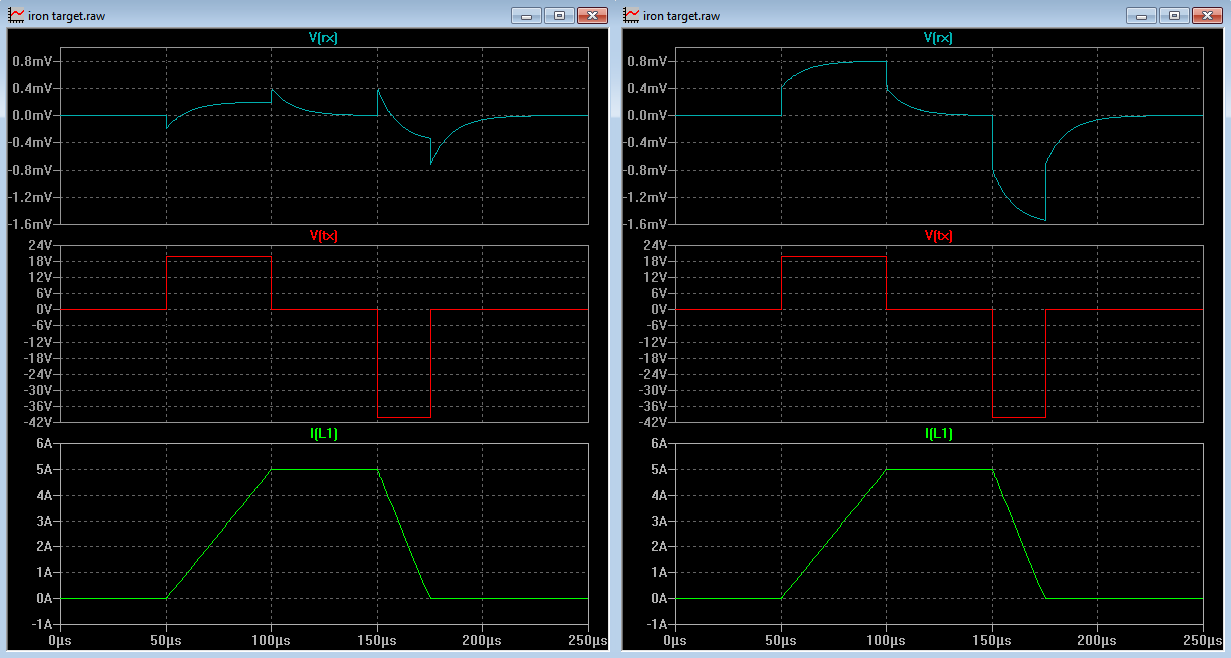
Task: Maximize the left iron target.raw window
Action: click(559, 15)
